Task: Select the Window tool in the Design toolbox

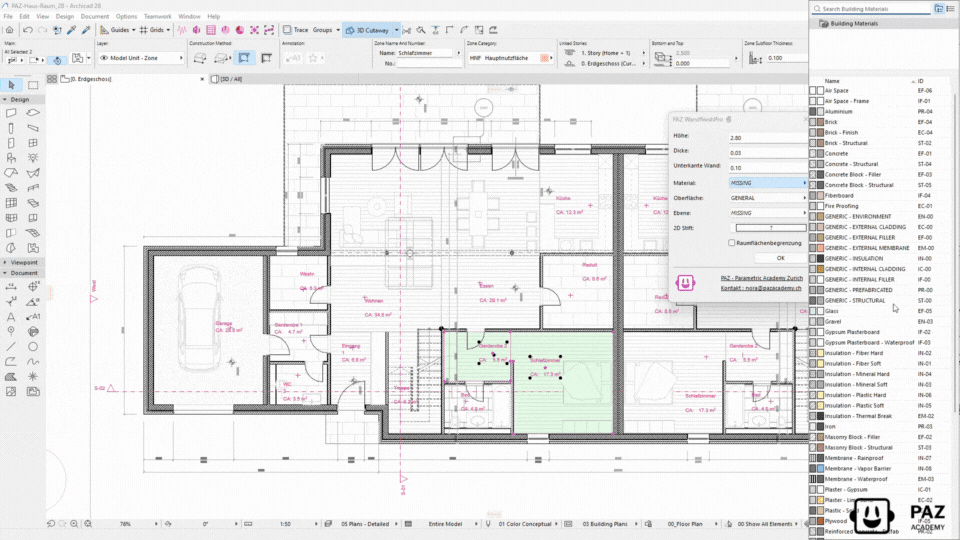Action: [x=33, y=143]
